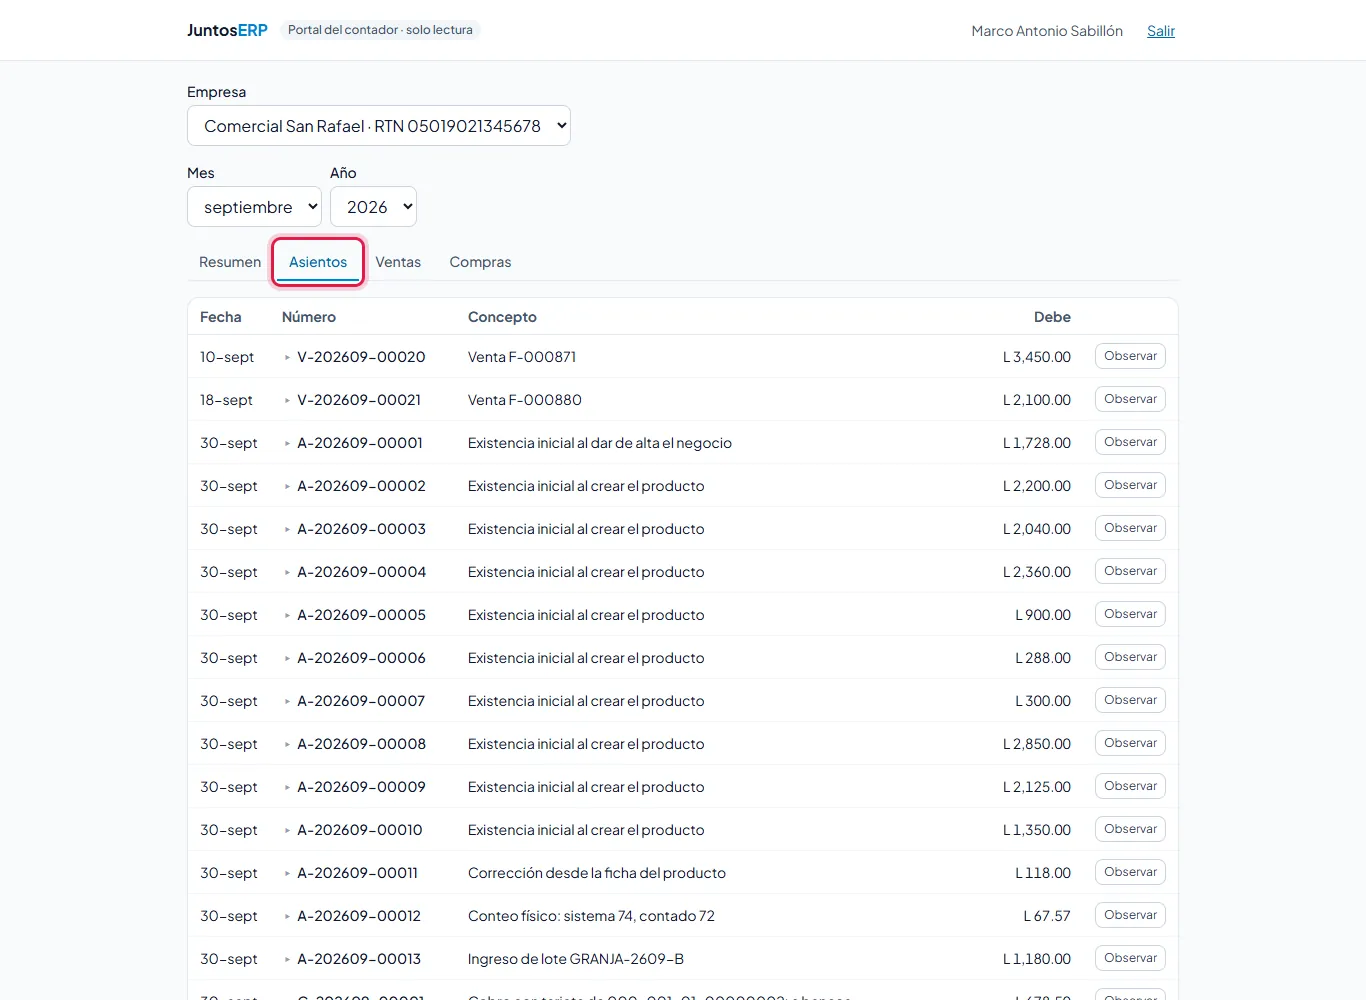Open the Empresa company dropdown

point(379,126)
